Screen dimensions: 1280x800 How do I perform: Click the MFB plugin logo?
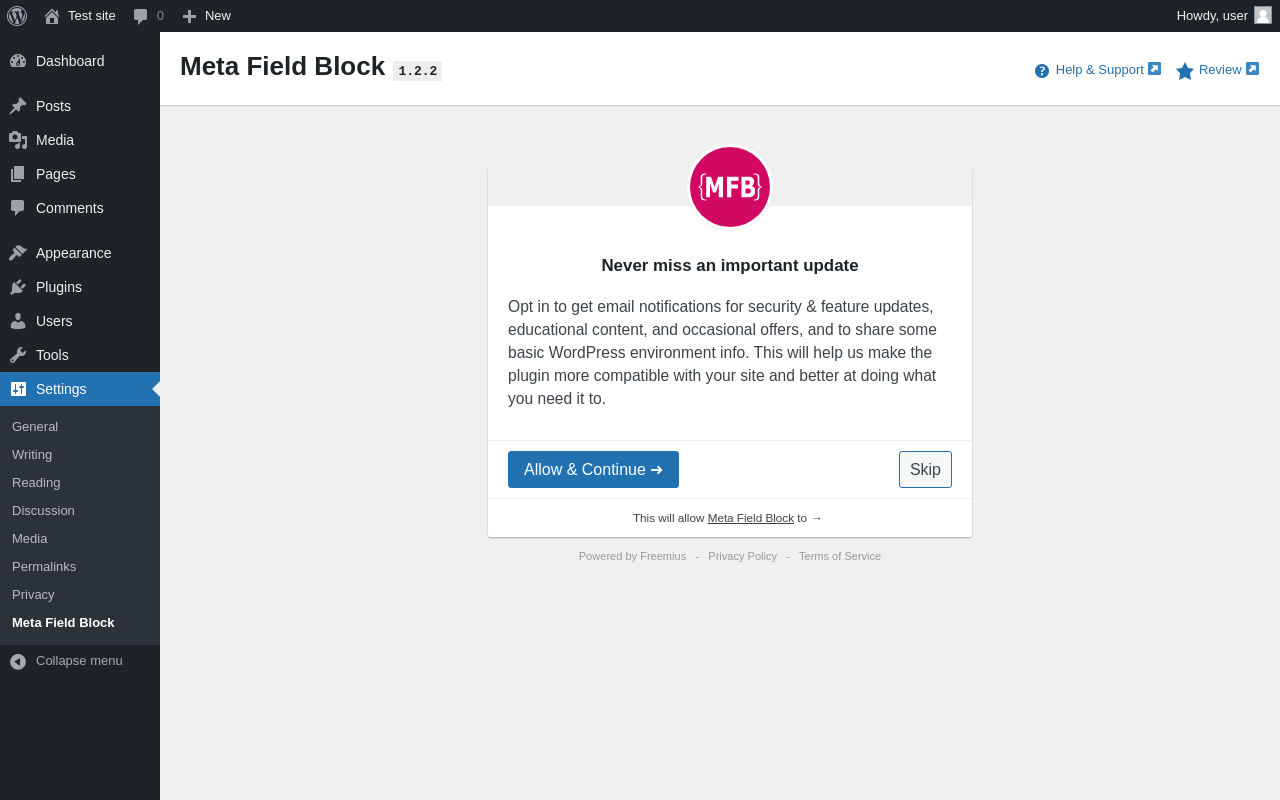coord(730,187)
